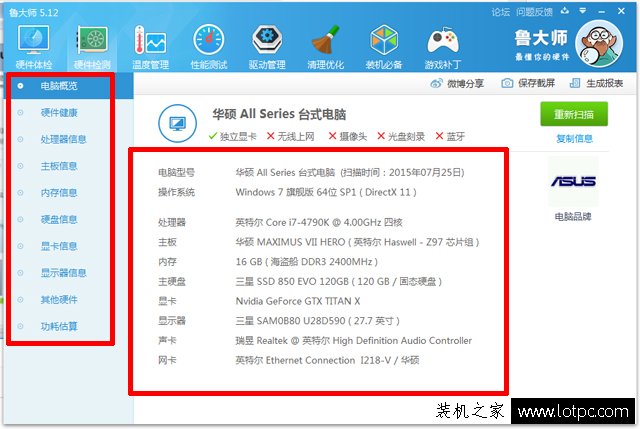The width and height of the screenshot is (640, 429).
Task: Click the ASUS brand logo
Action: (573, 181)
